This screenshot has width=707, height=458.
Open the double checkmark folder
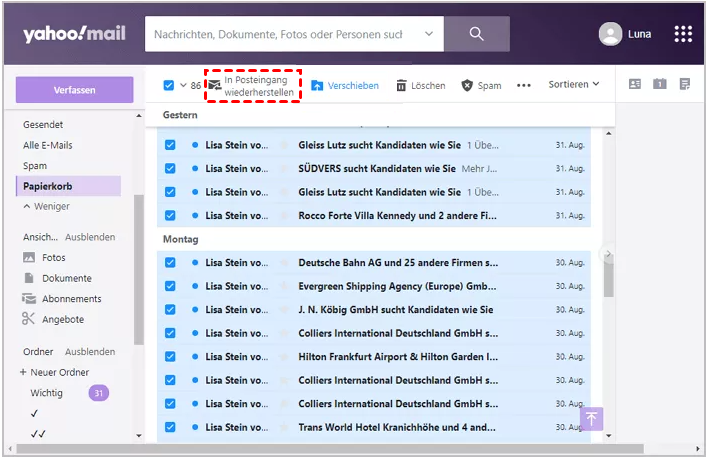click(x=38, y=434)
